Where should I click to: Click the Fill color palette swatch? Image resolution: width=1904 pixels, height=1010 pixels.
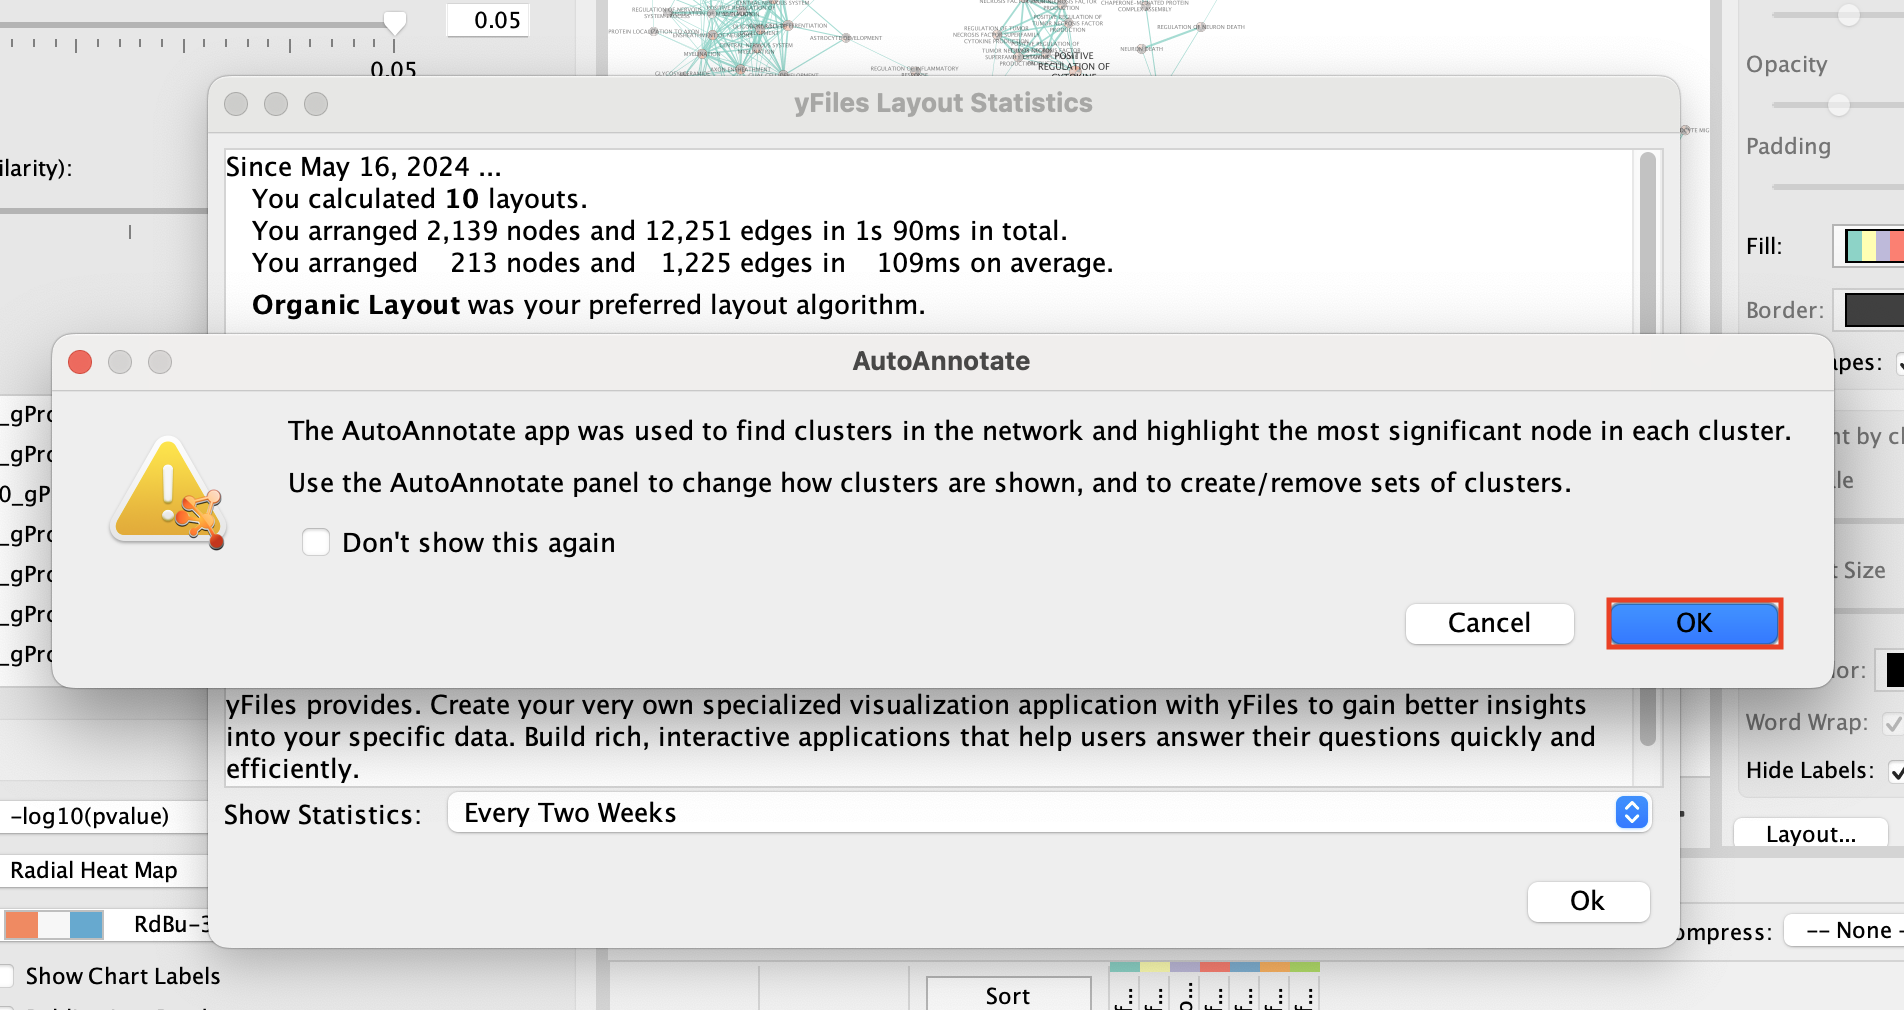click(x=1872, y=246)
